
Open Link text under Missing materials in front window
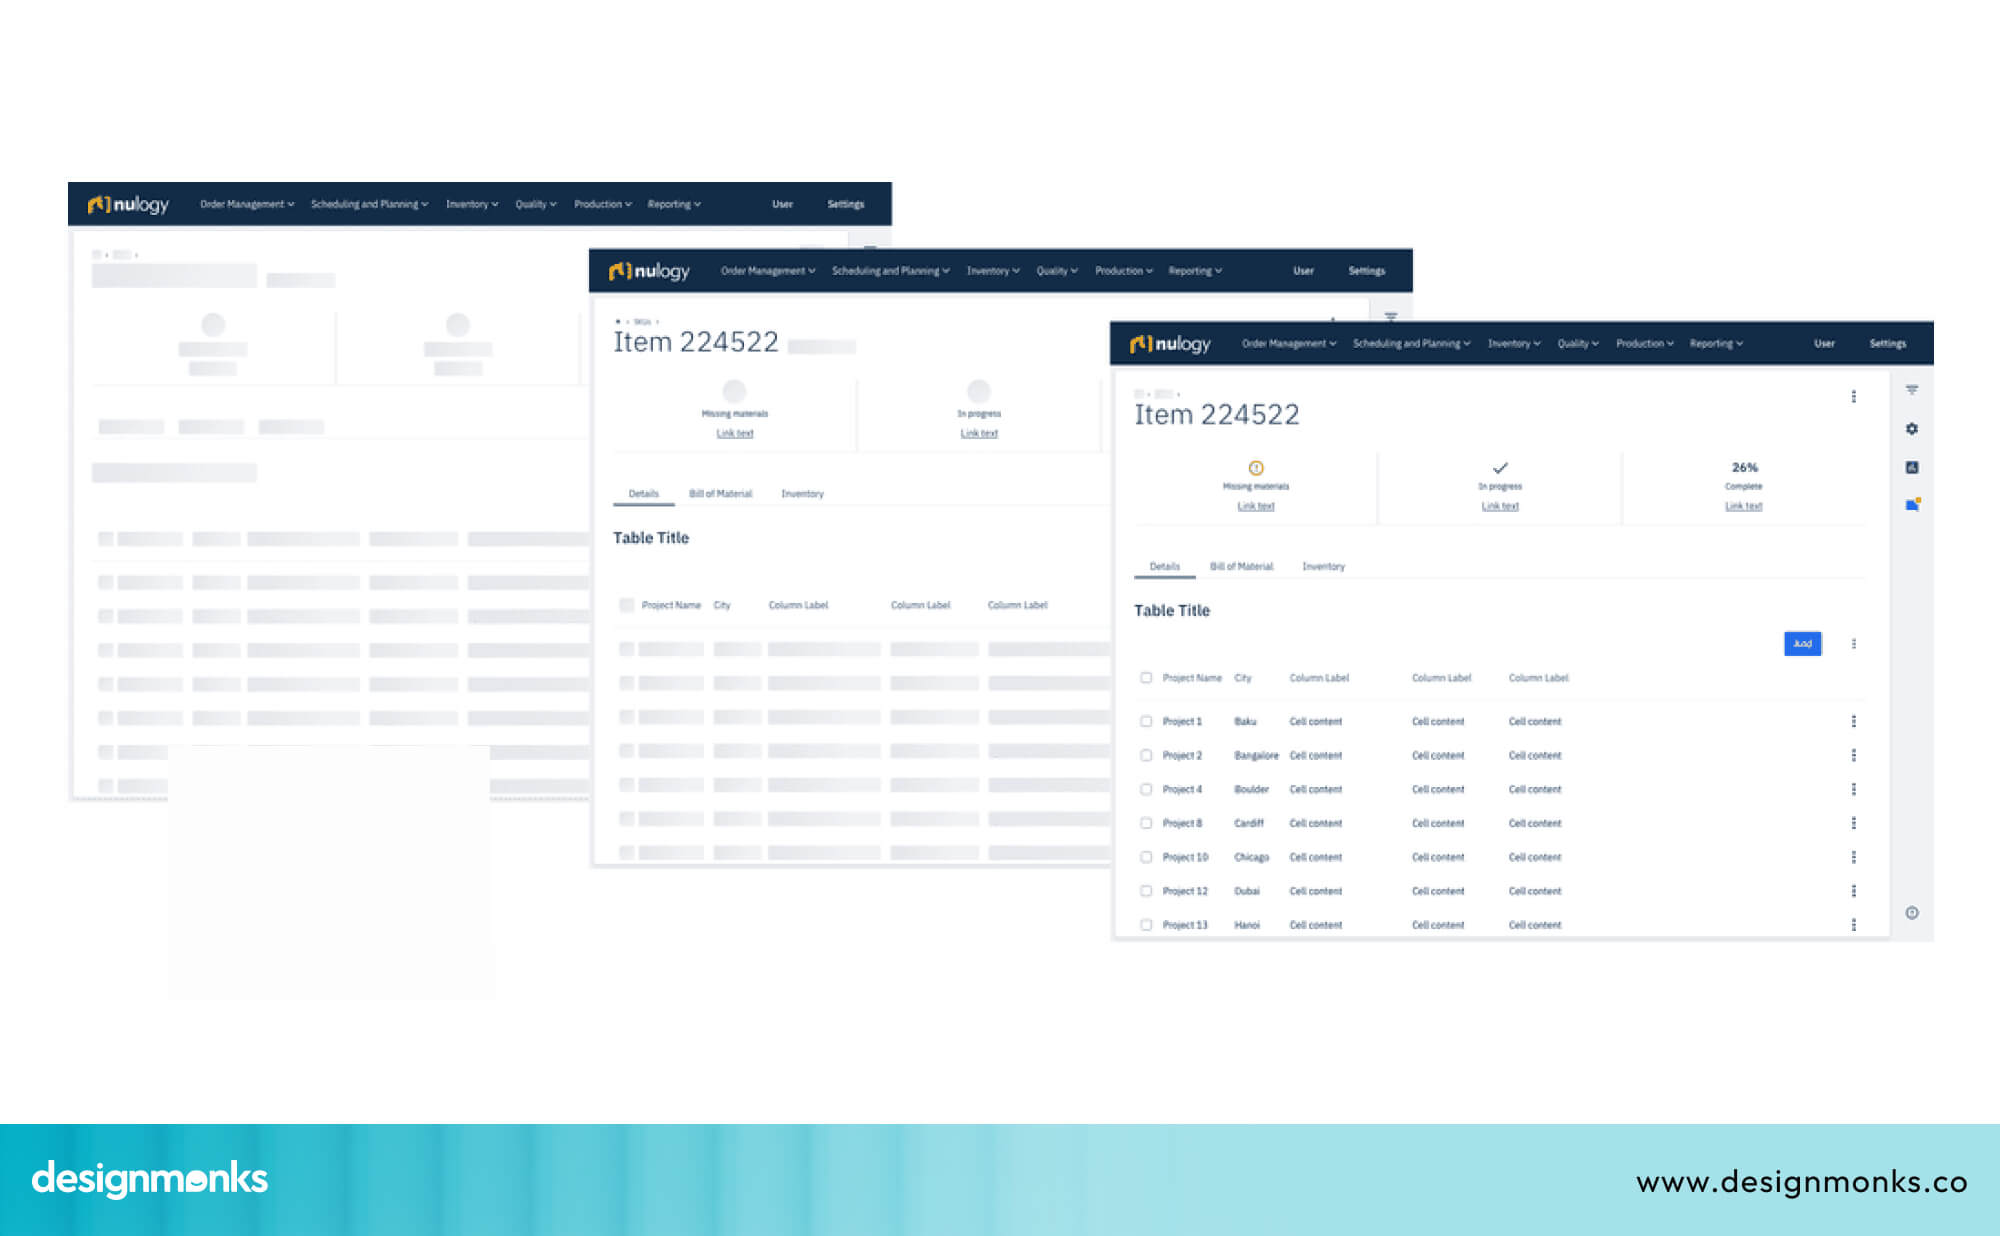[1256, 506]
